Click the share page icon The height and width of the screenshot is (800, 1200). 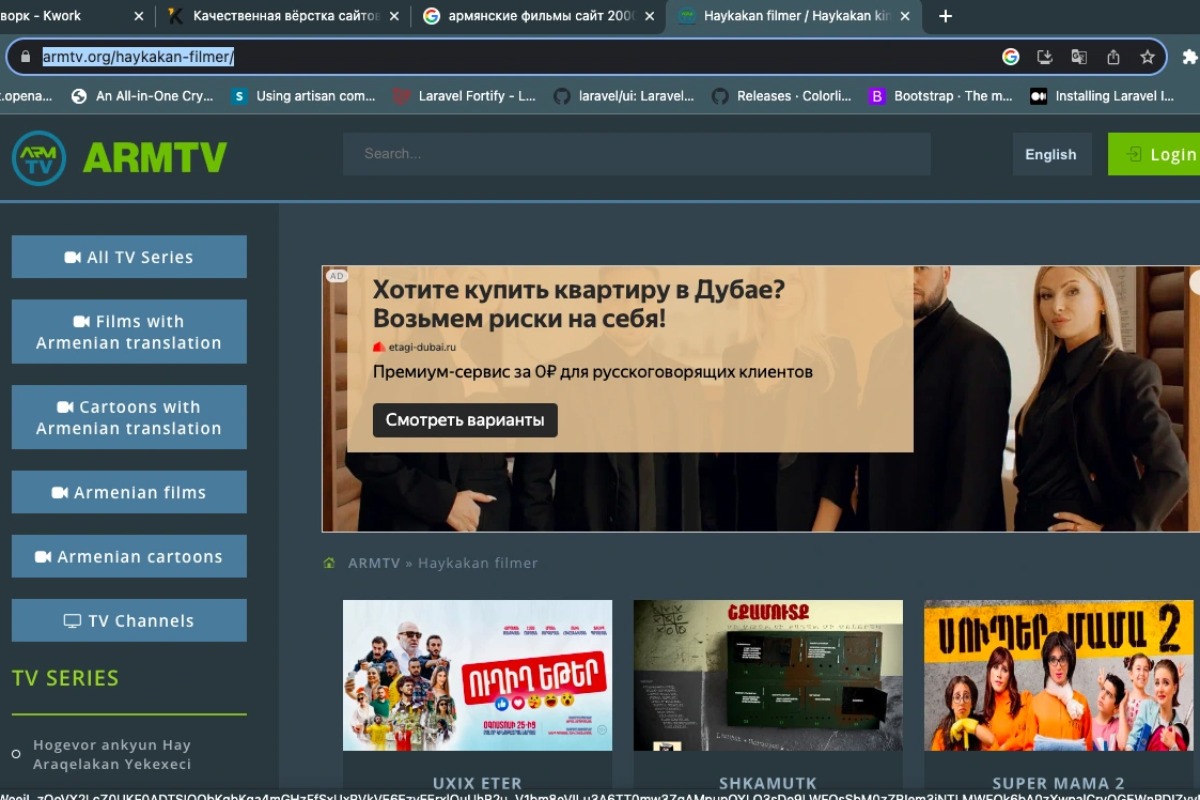tap(1113, 57)
